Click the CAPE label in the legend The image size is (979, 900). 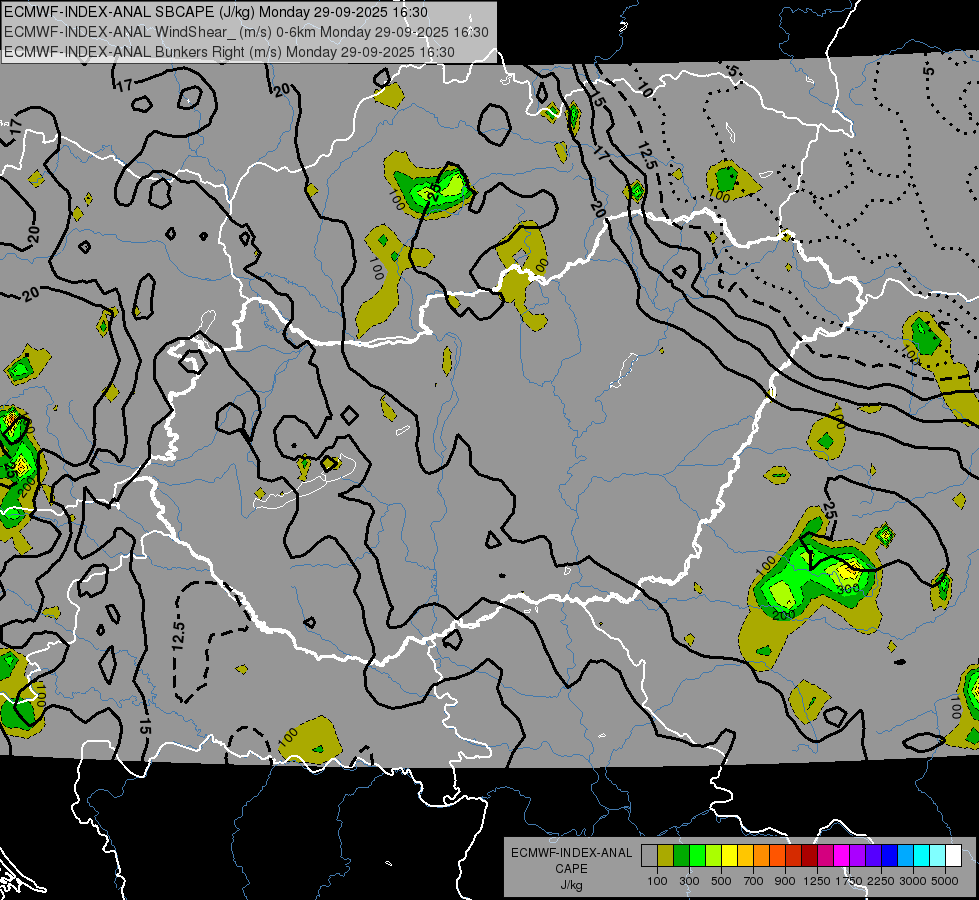[x=571, y=869]
